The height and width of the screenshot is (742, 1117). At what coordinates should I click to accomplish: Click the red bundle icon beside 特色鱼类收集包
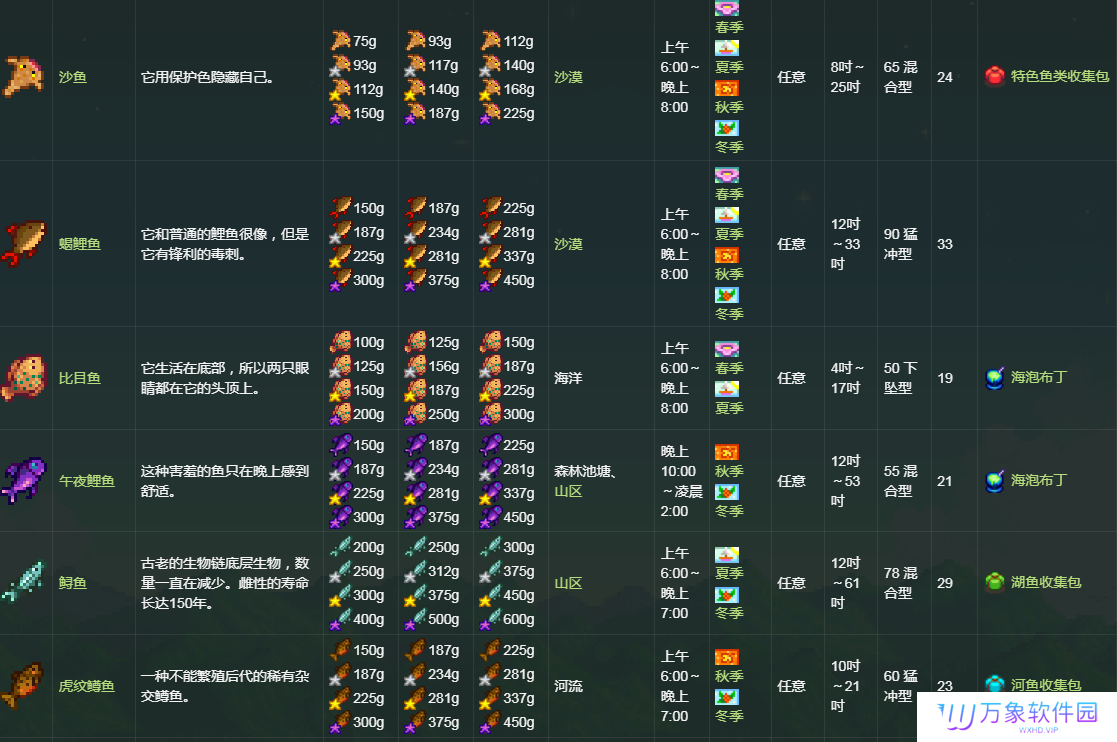(994, 75)
